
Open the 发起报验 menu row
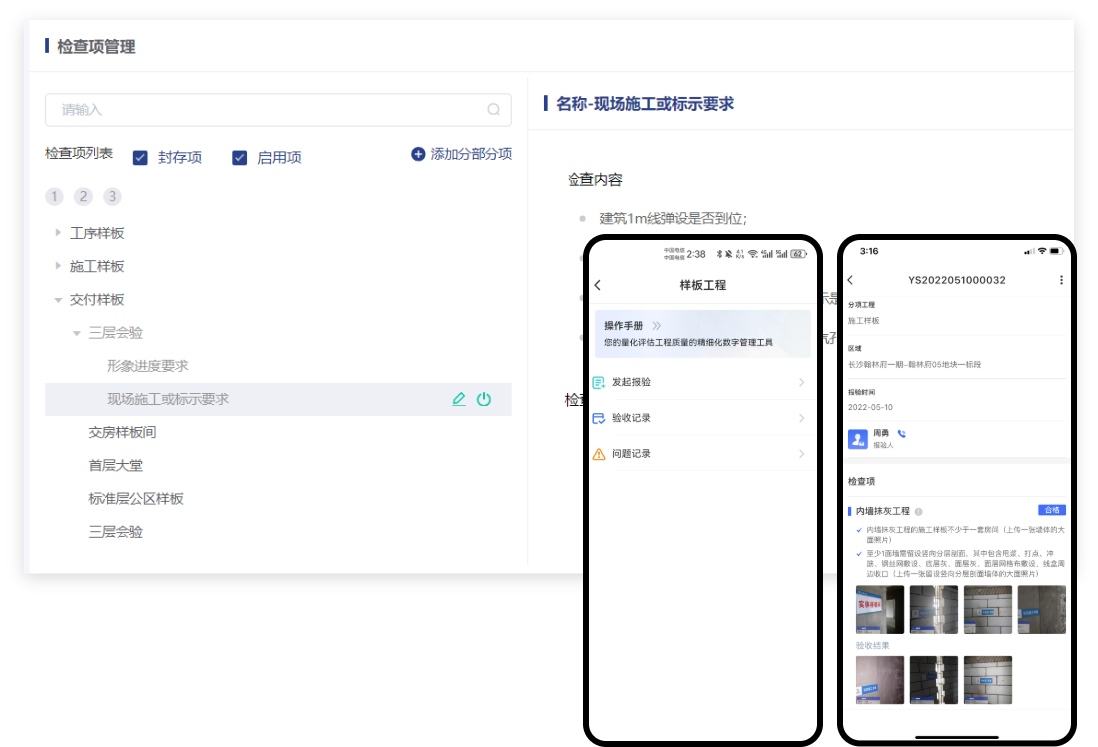point(702,382)
